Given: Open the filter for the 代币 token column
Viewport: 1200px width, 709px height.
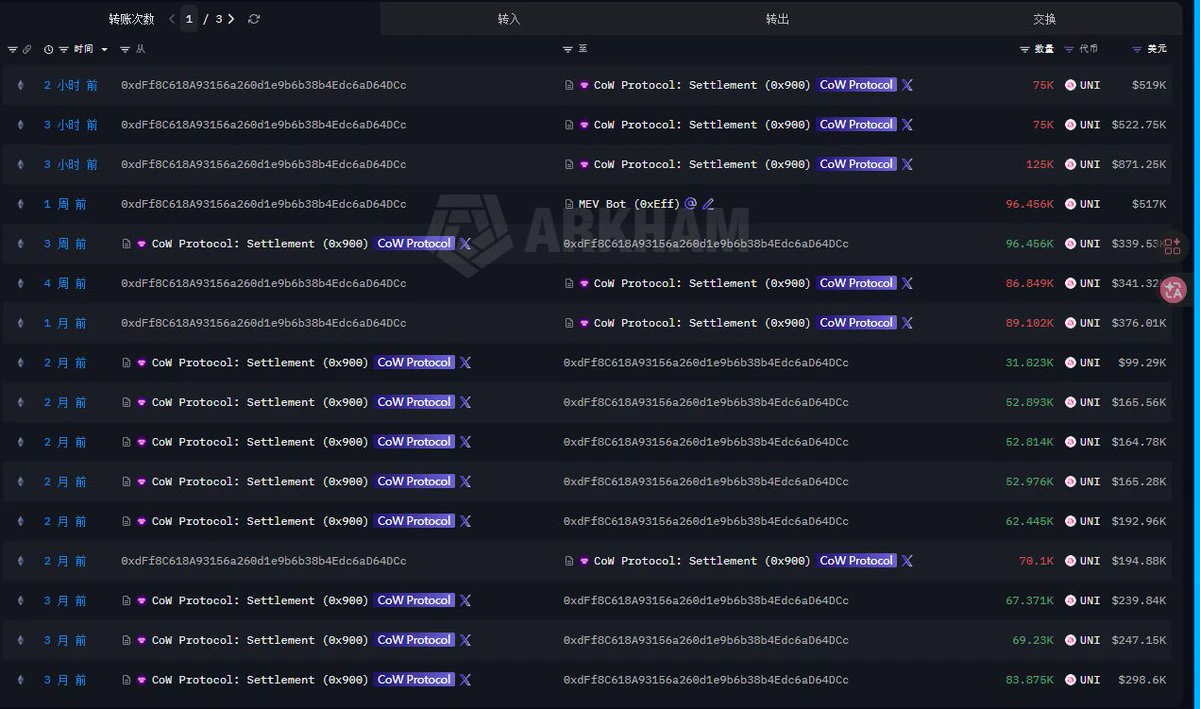Looking at the screenshot, I should [x=1071, y=49].
